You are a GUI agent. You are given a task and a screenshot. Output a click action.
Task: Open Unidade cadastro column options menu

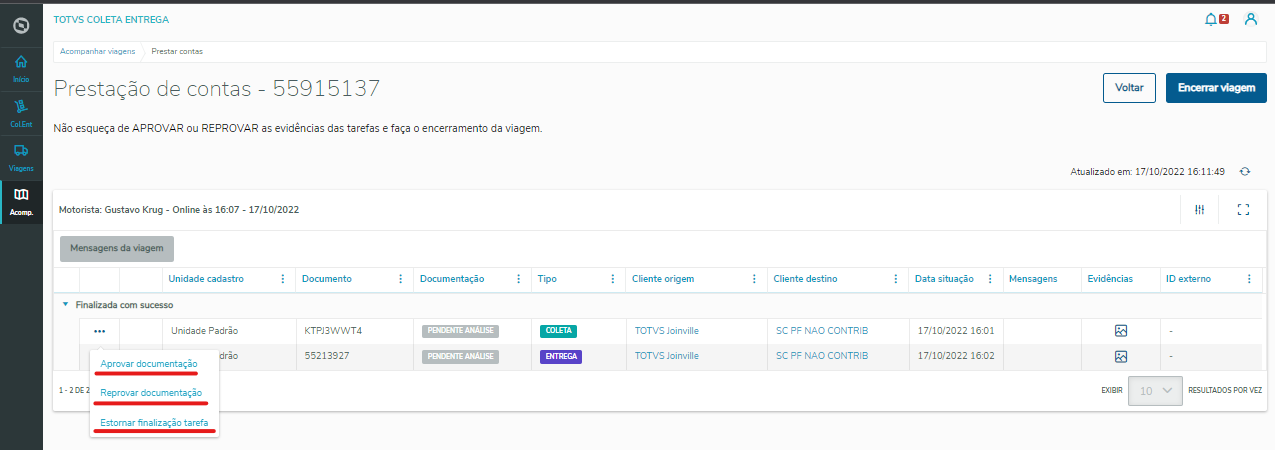pyautogui.click(x=283, y=279)
